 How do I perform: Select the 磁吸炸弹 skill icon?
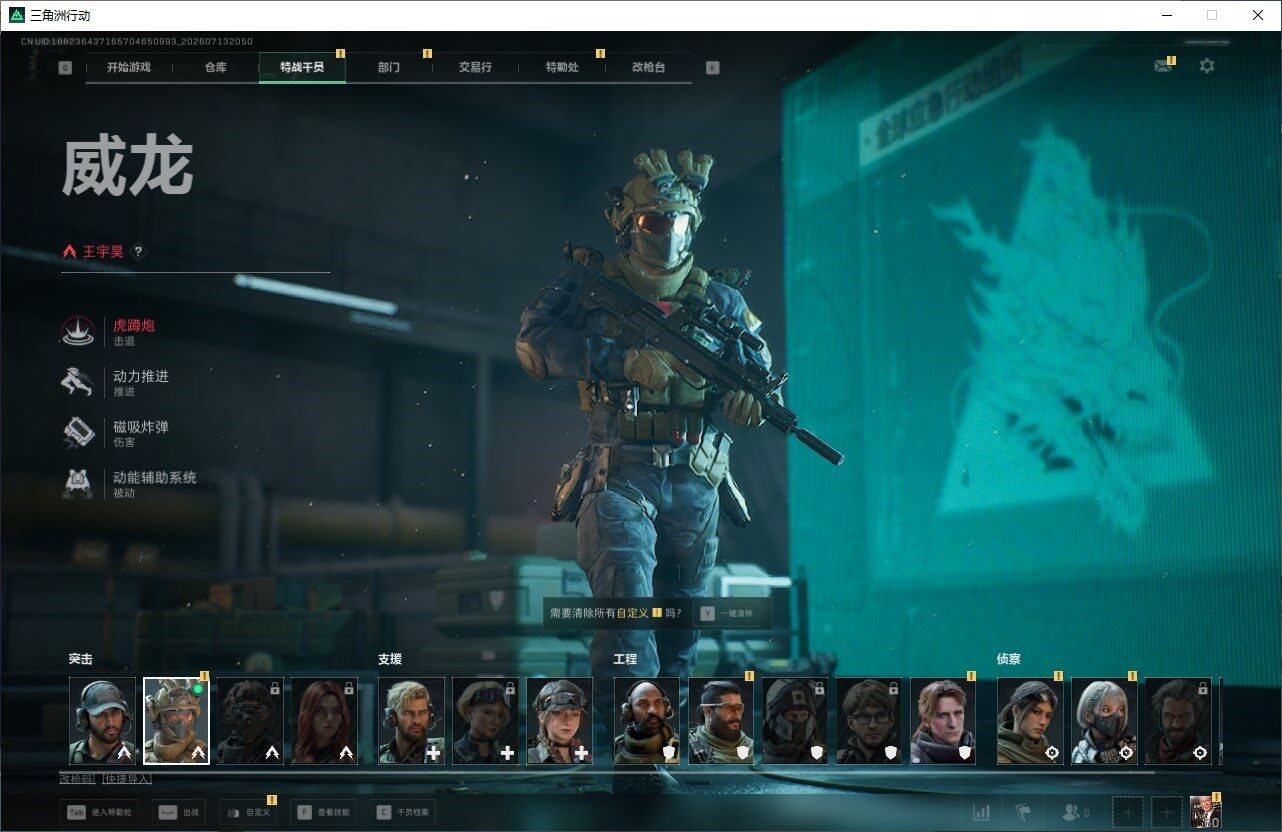78,433
